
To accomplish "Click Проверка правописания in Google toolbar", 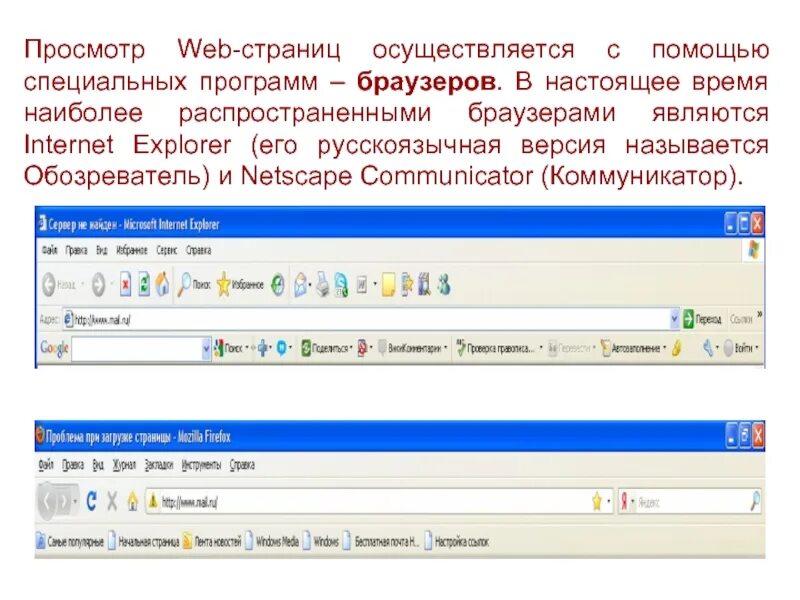I will click(495, 348).
